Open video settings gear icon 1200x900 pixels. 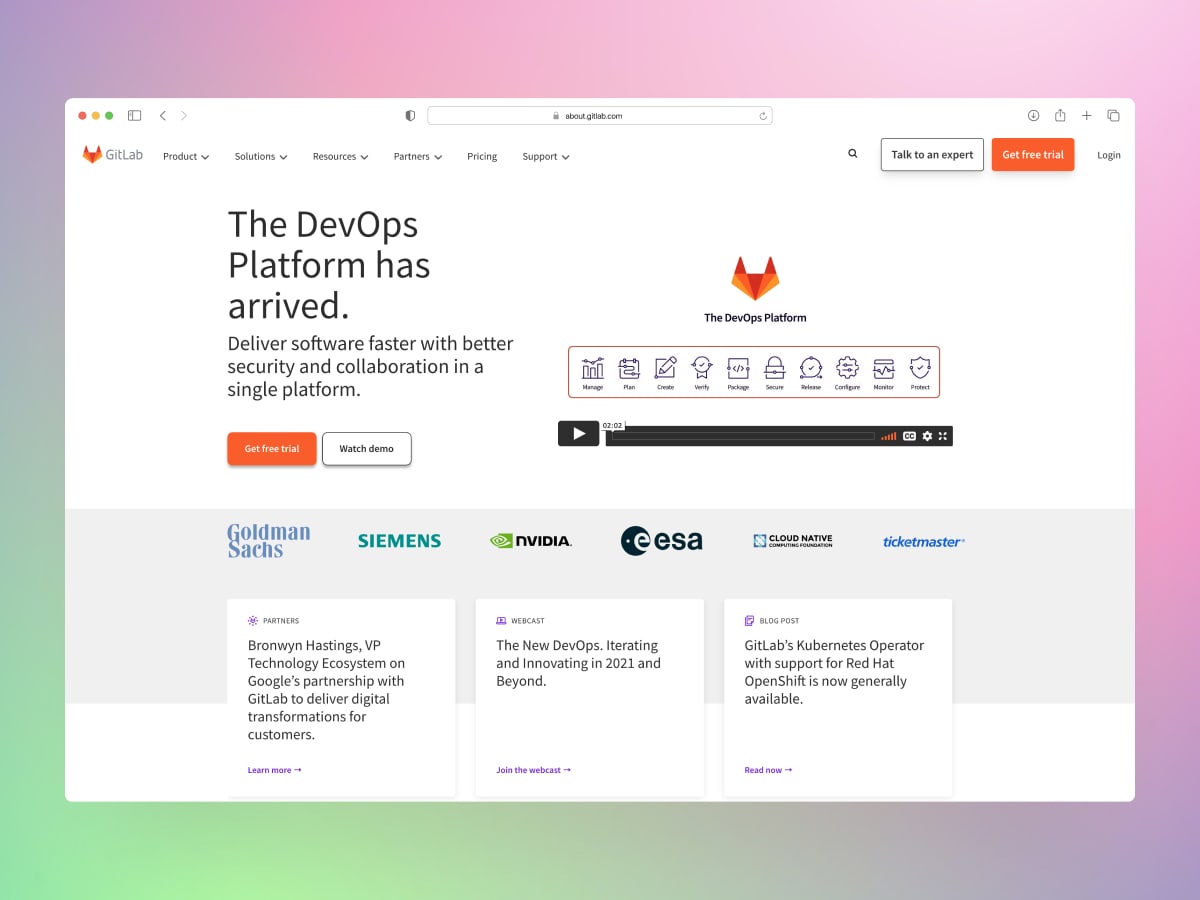coord(927,436)
